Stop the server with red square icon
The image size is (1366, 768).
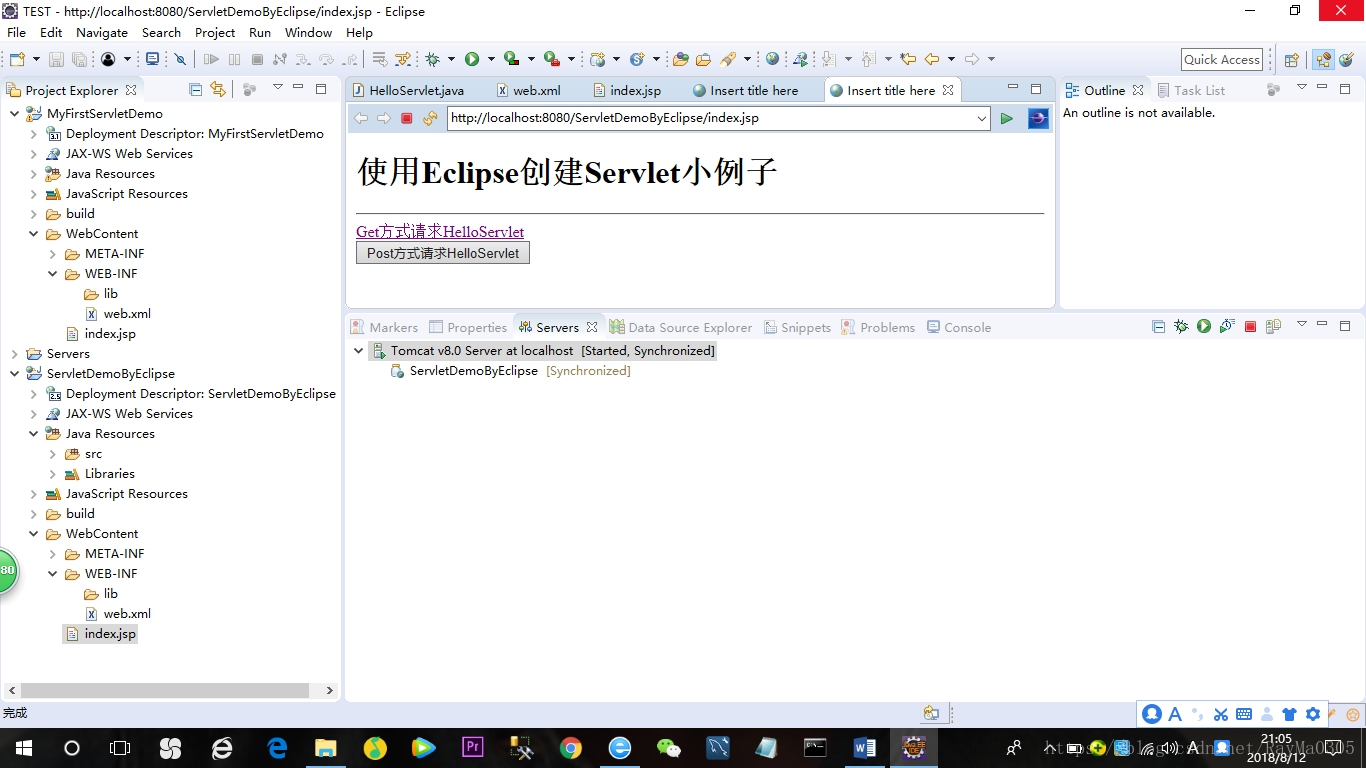1250,326
